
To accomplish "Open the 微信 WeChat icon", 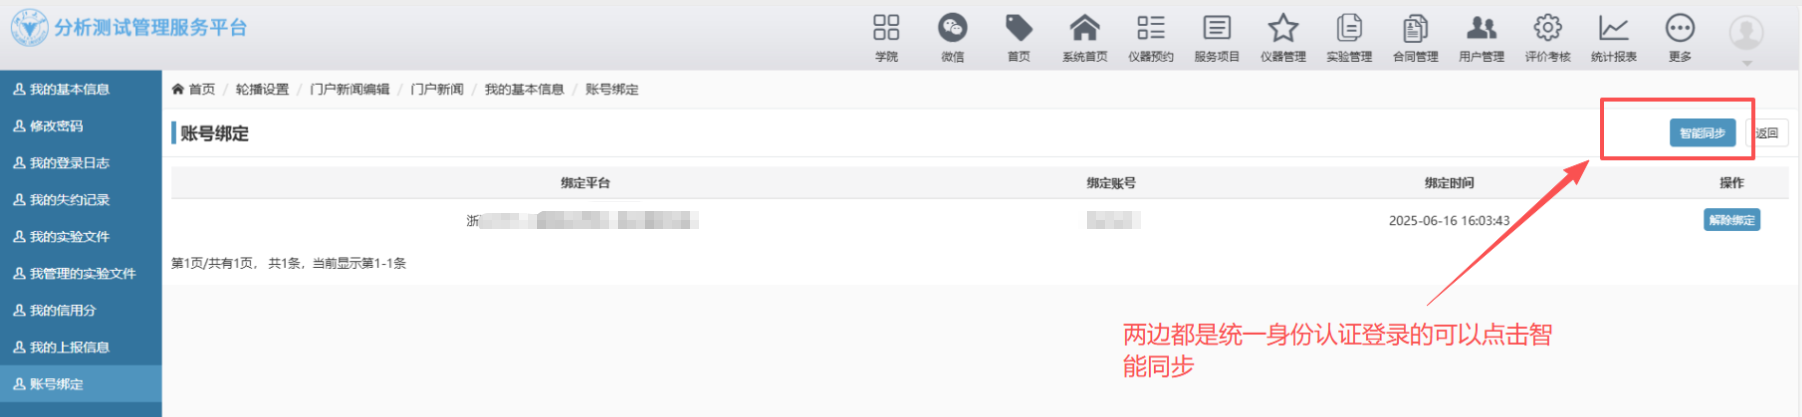I will [x=952, y=28].
